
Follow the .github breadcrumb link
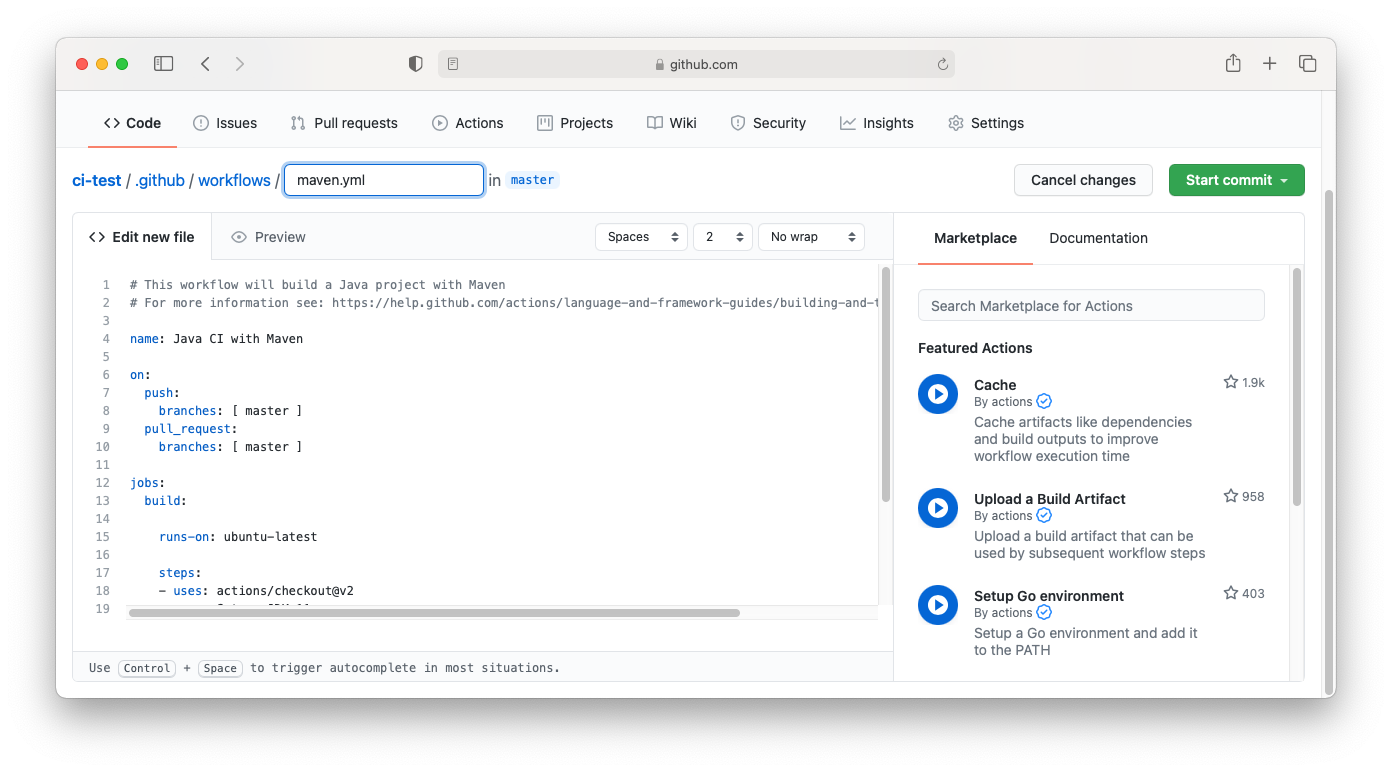[160, 180]
